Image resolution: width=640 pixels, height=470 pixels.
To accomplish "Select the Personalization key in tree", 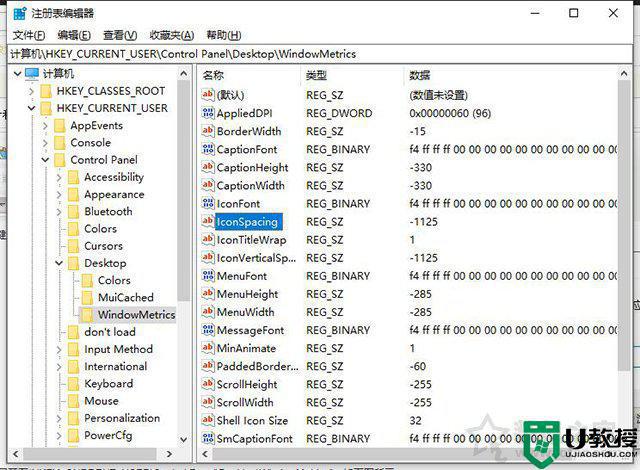I will (122, 418).
